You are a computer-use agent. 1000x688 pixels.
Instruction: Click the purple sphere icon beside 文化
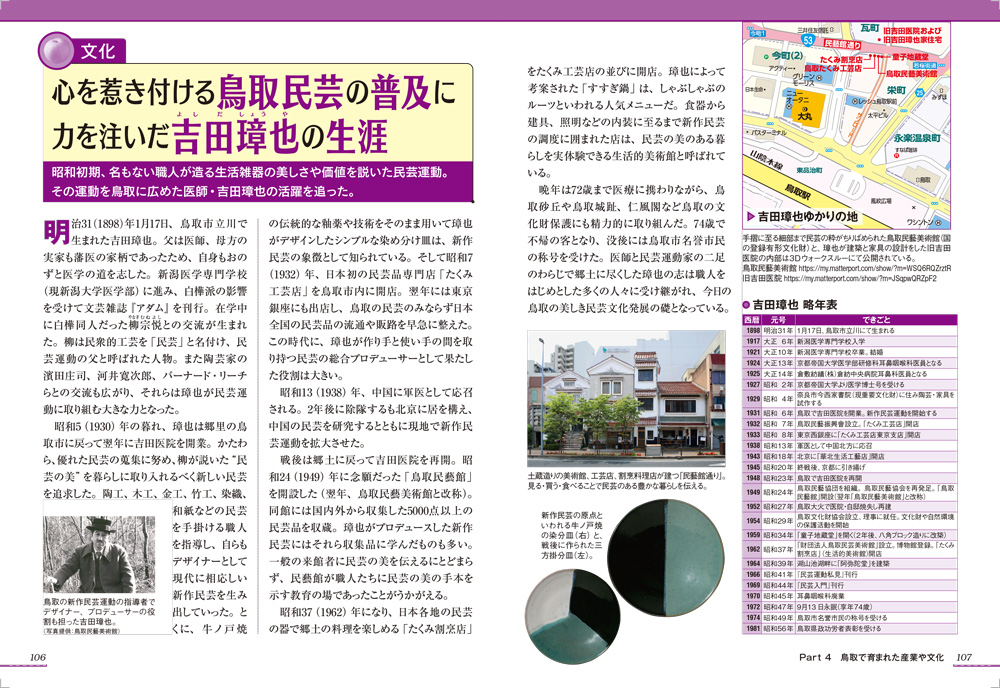[55, 50]
